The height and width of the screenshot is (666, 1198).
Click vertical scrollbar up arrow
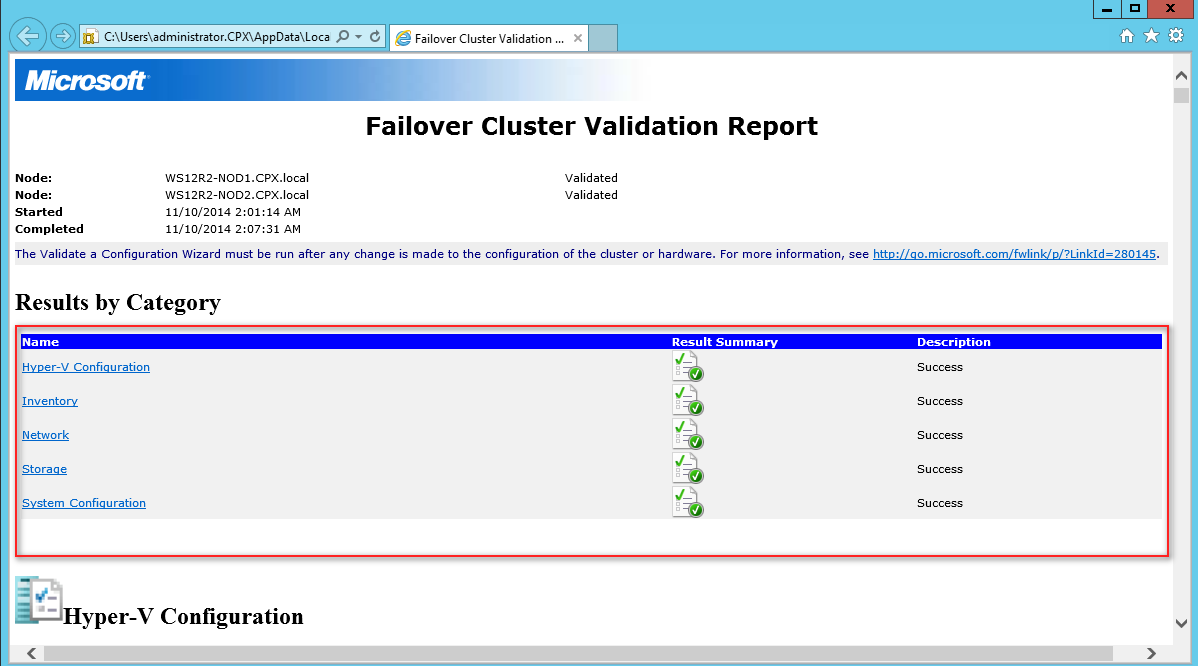coord(1181,75)
